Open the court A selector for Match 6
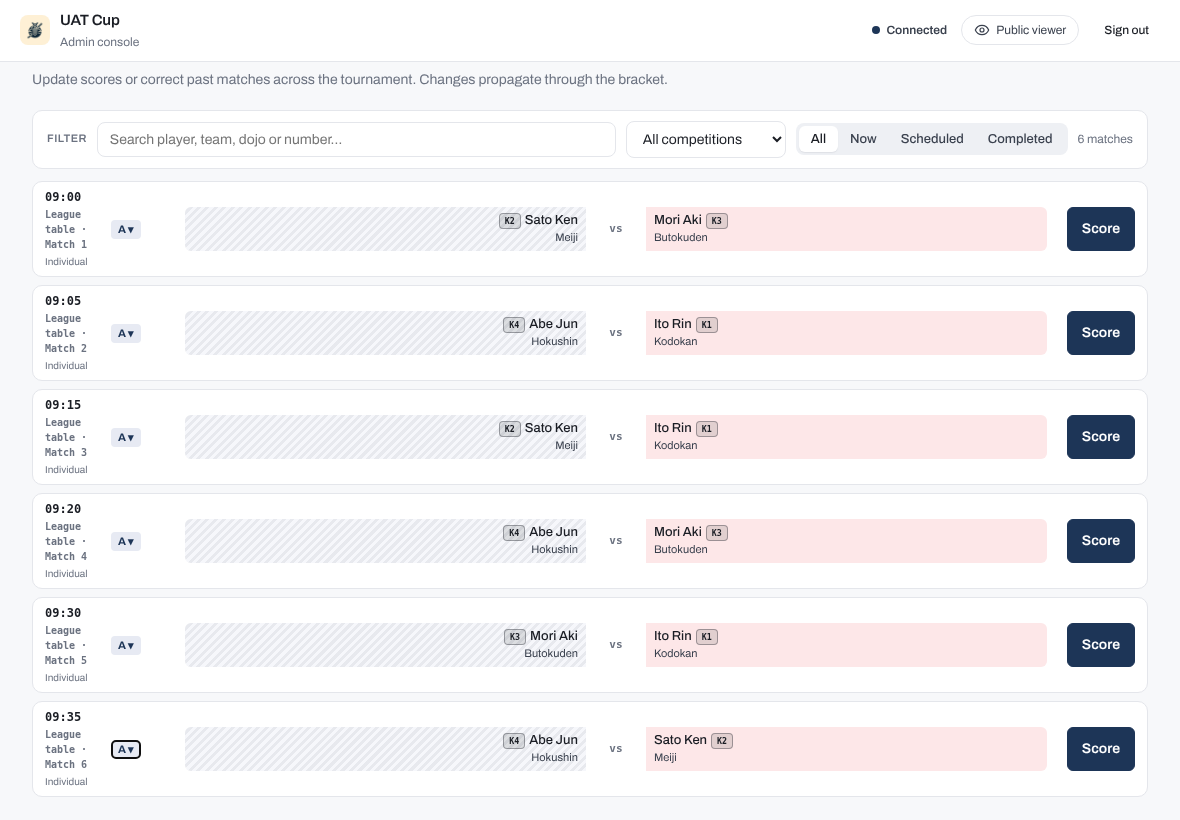 point(126,749)
